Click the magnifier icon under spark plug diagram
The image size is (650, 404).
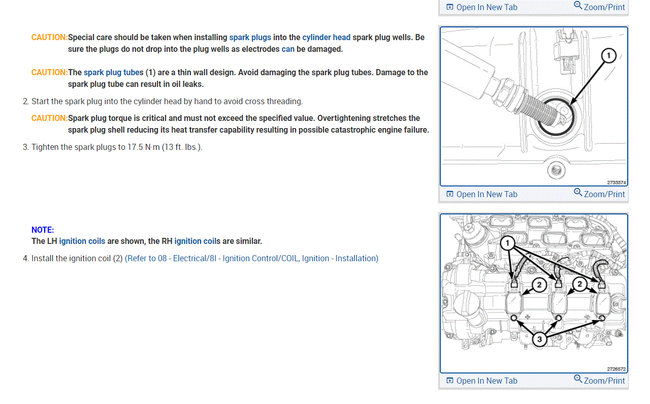(578, 192)
